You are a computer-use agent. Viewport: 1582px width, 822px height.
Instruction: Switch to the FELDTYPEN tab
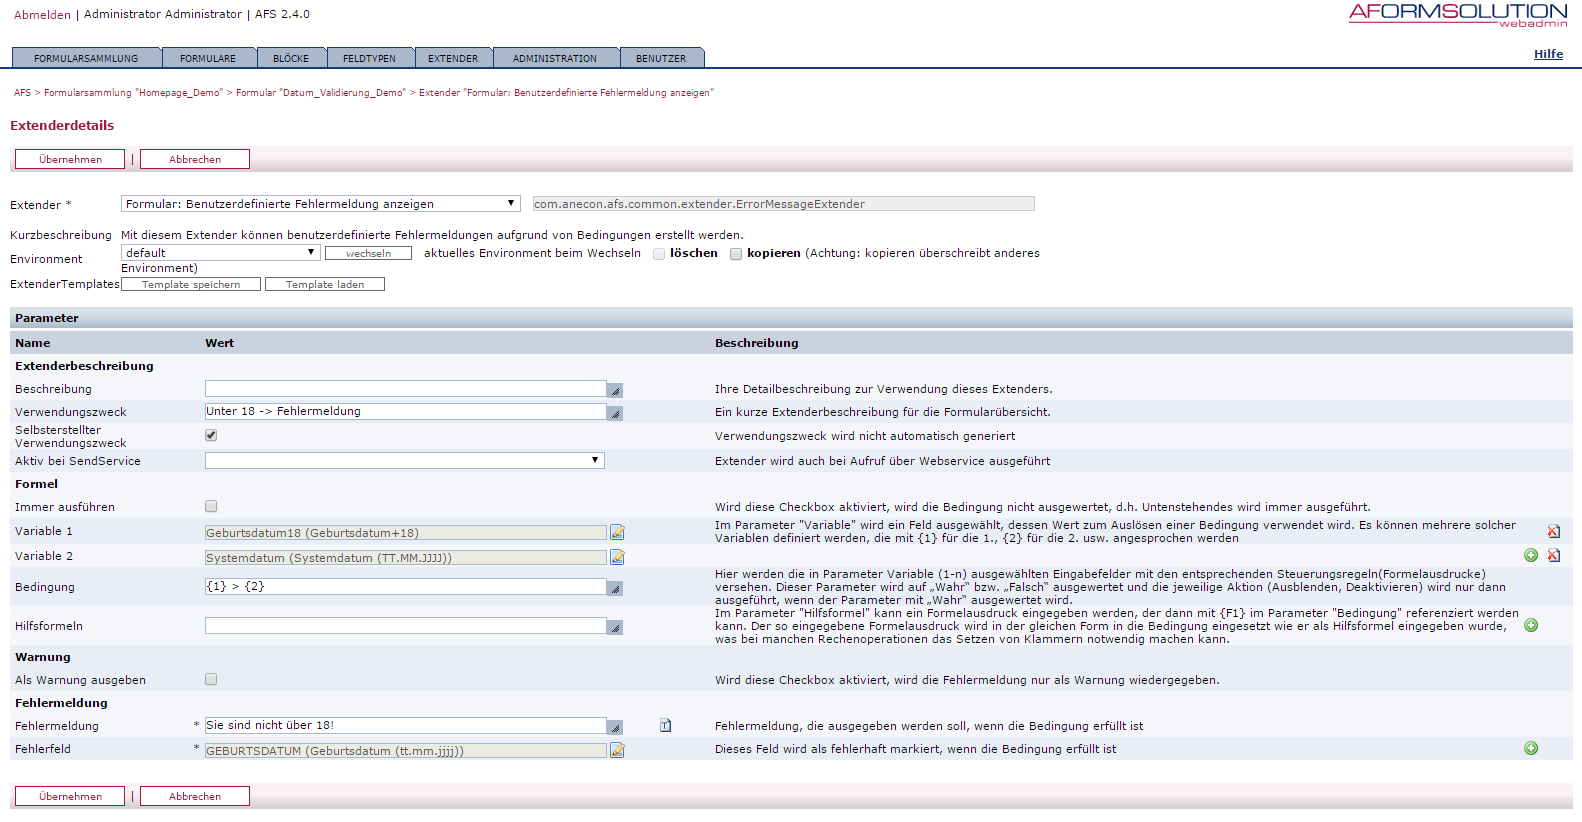coord(369,58)
